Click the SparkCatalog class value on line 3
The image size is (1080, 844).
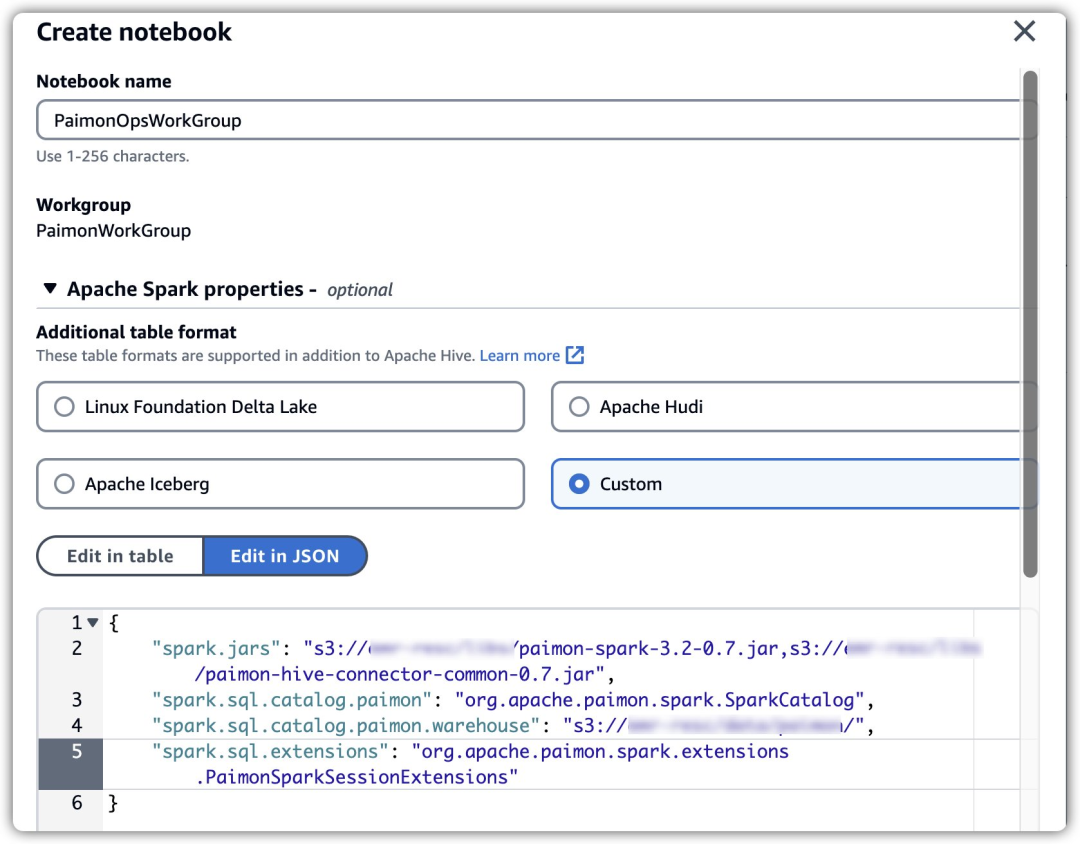(659, 700)
